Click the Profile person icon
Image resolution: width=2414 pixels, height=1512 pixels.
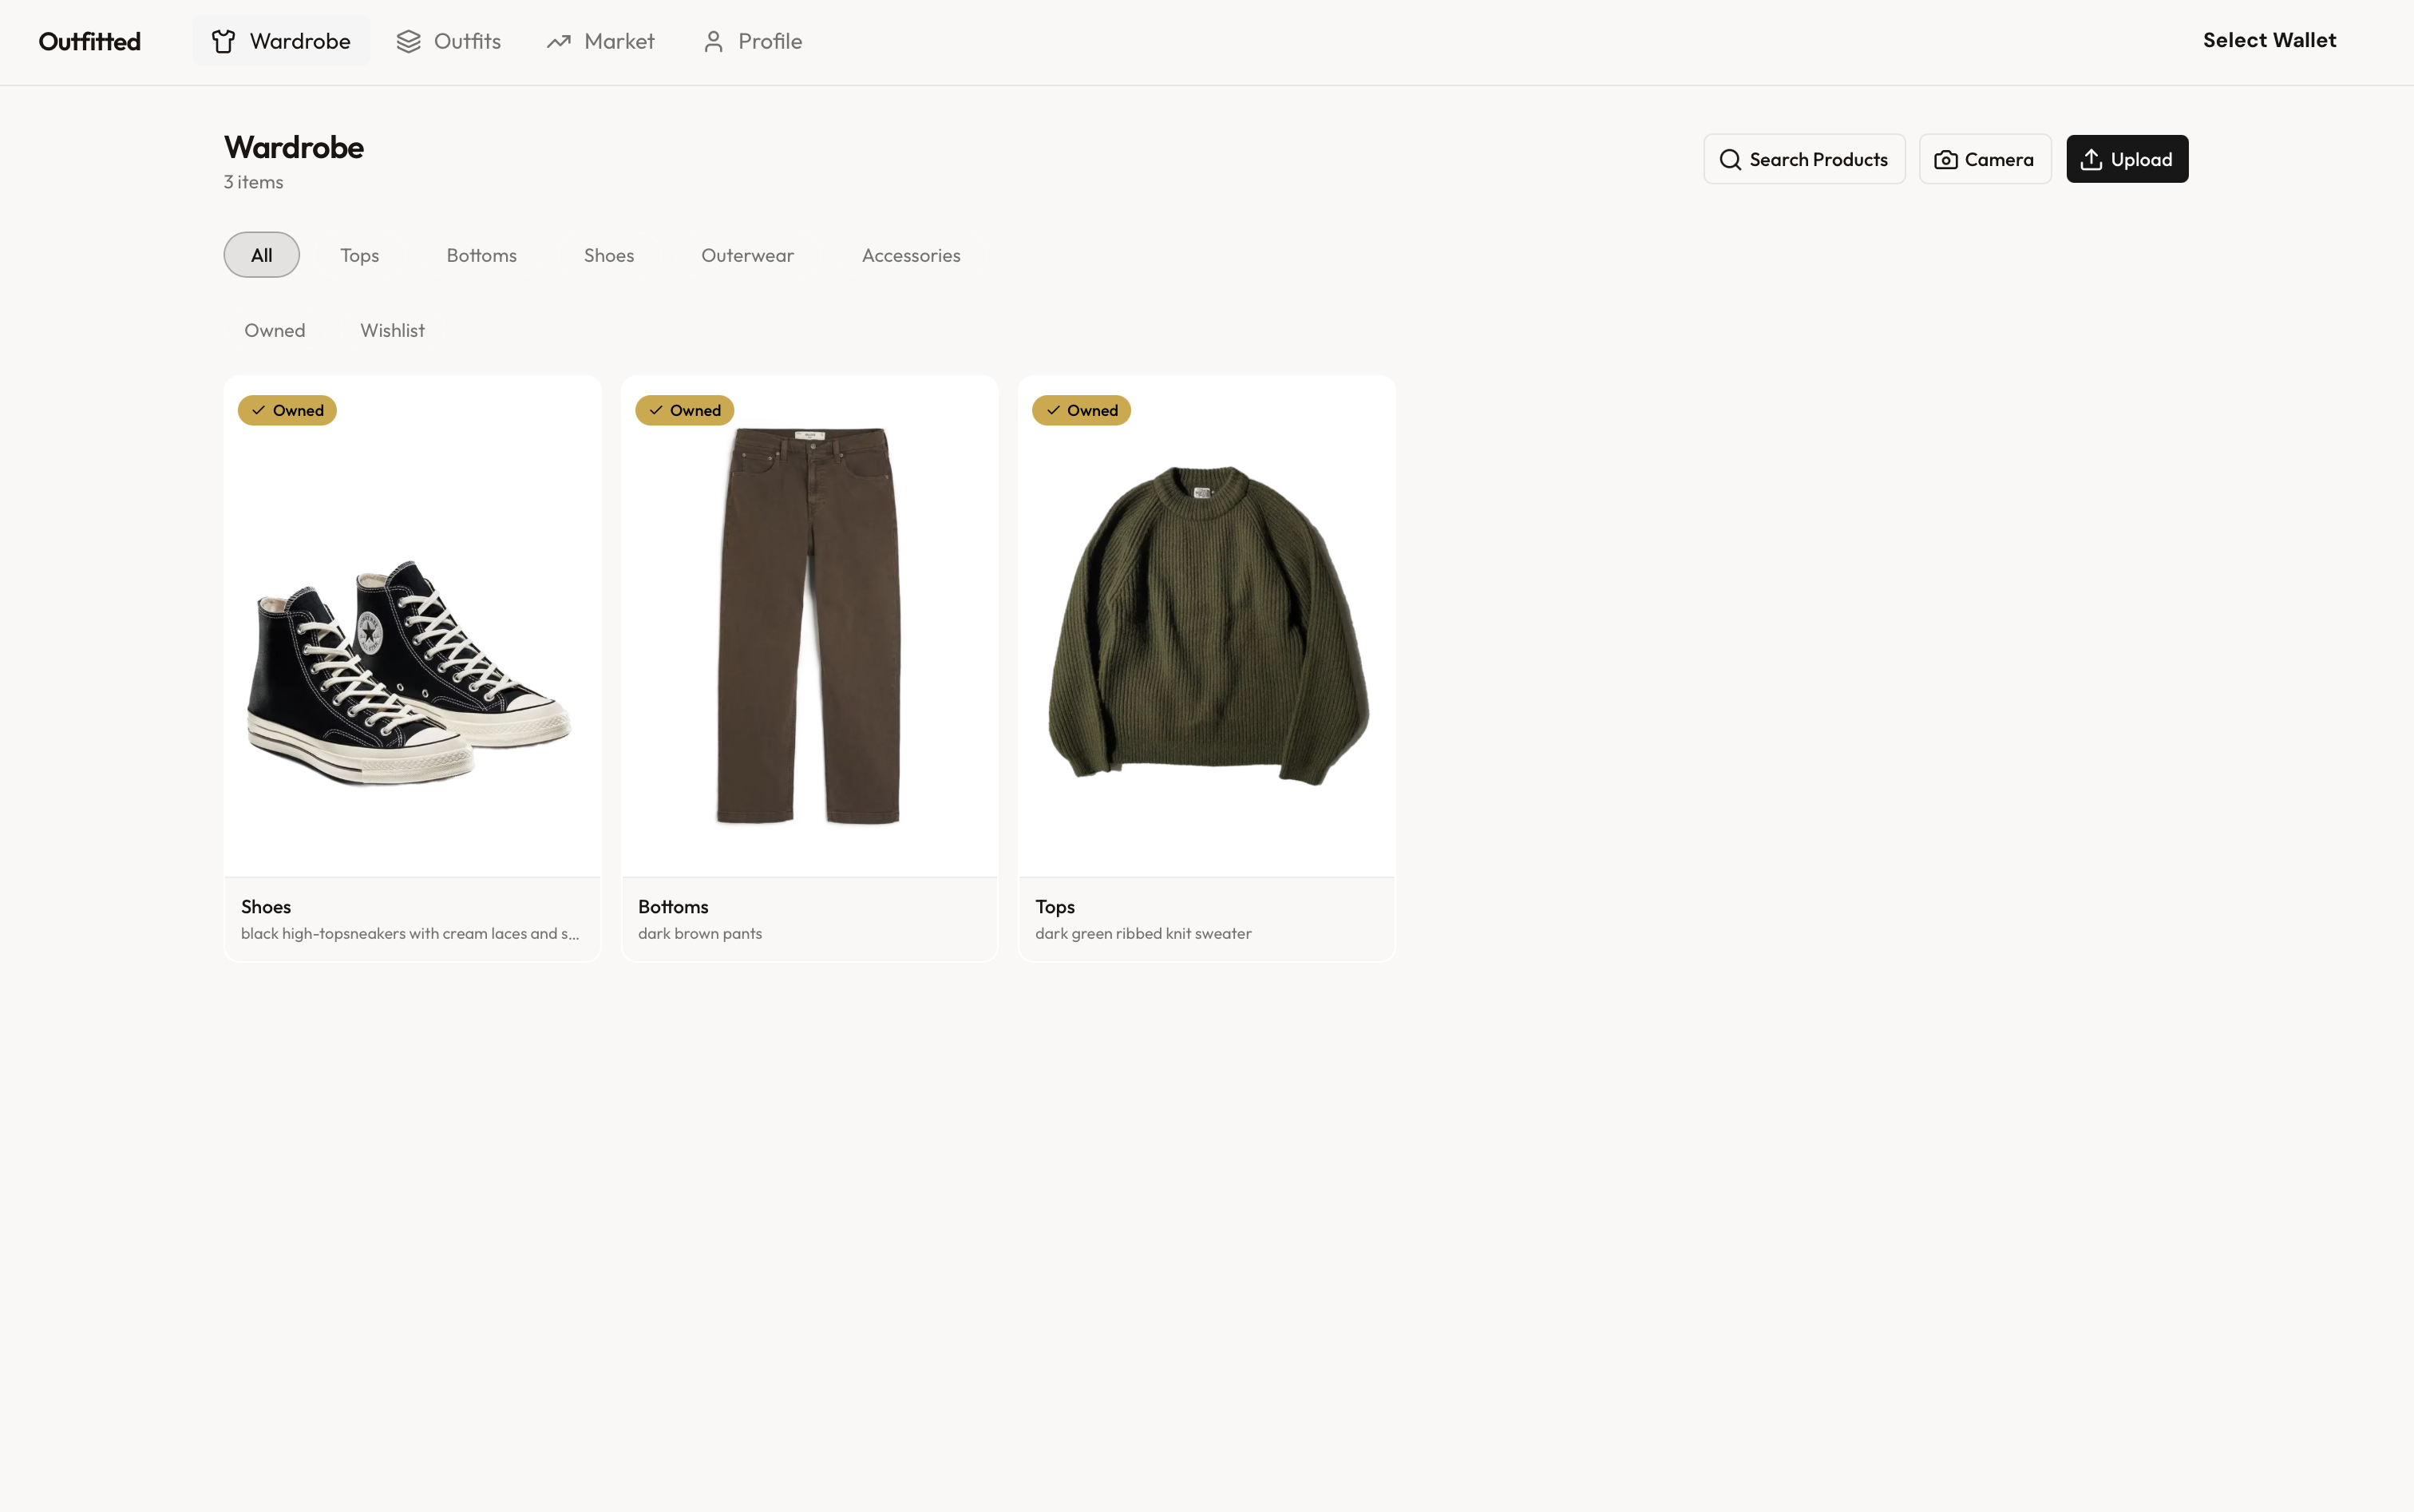713,41
